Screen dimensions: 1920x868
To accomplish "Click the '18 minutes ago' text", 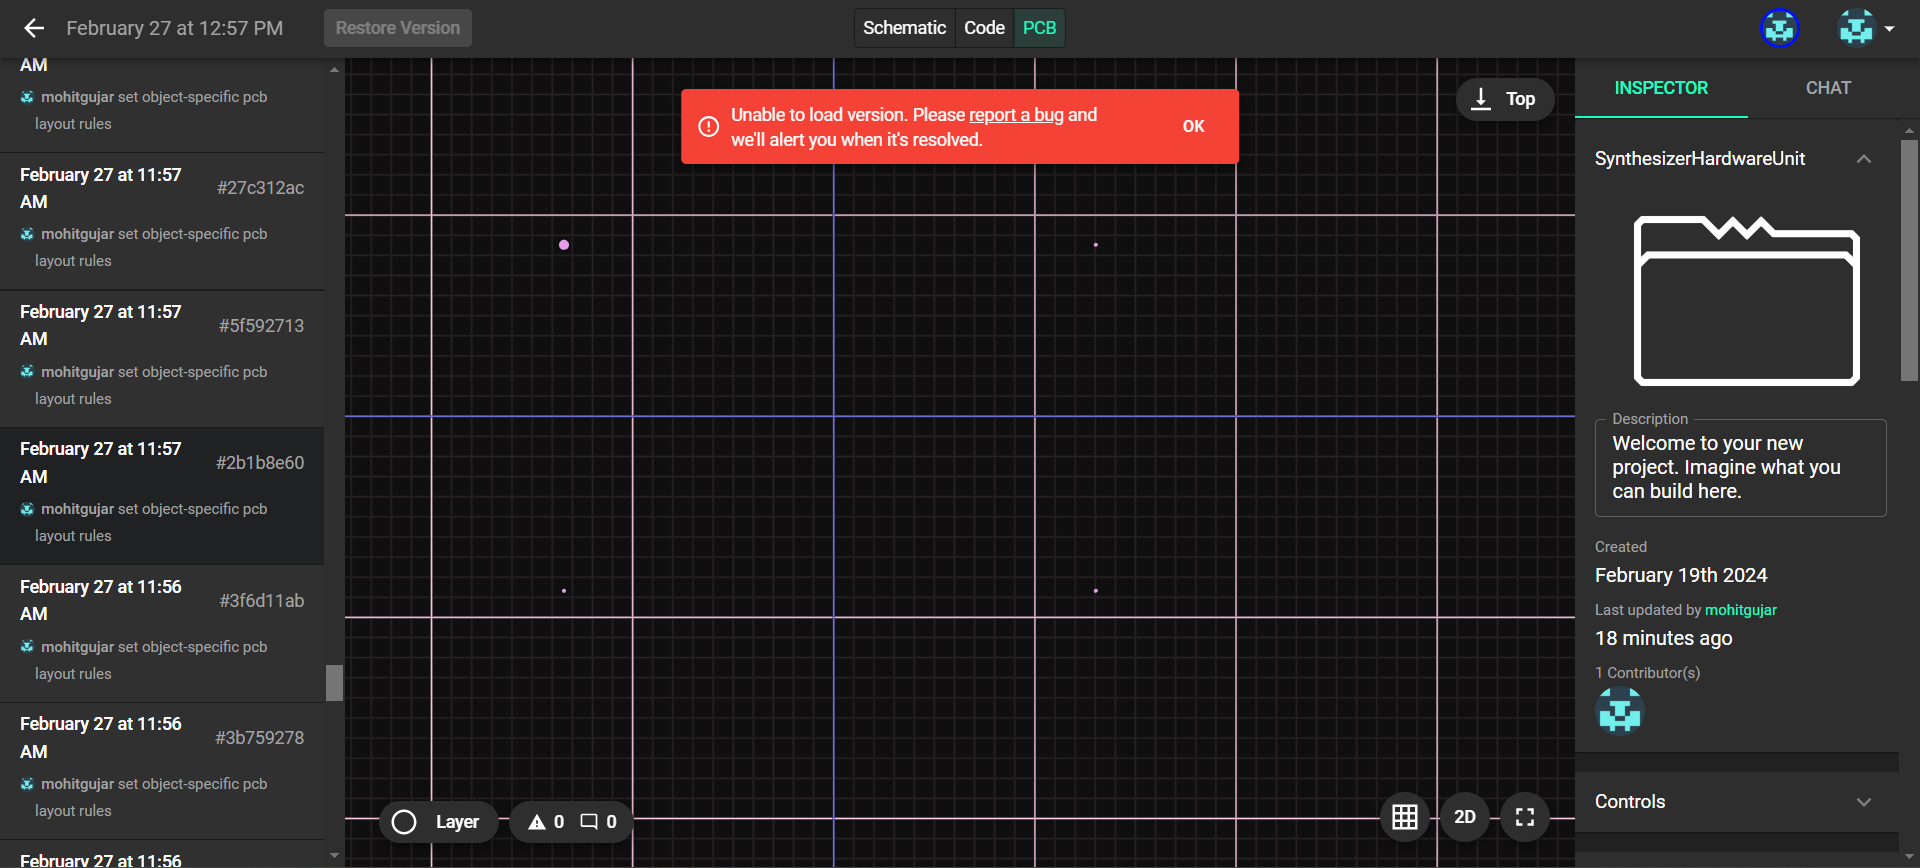I will point(1664,638).
